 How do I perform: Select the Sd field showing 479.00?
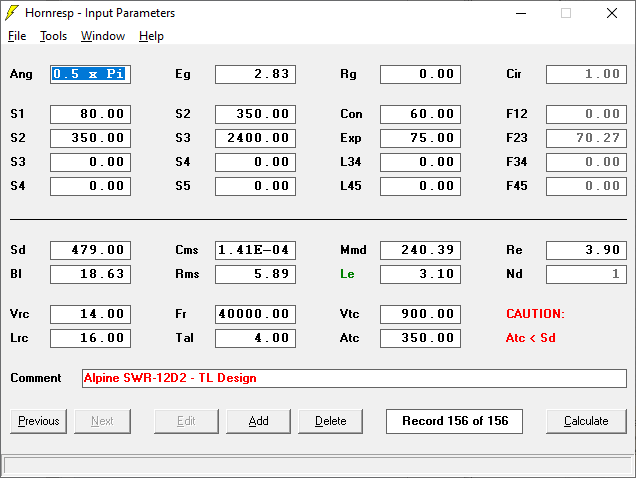[90, 250]
